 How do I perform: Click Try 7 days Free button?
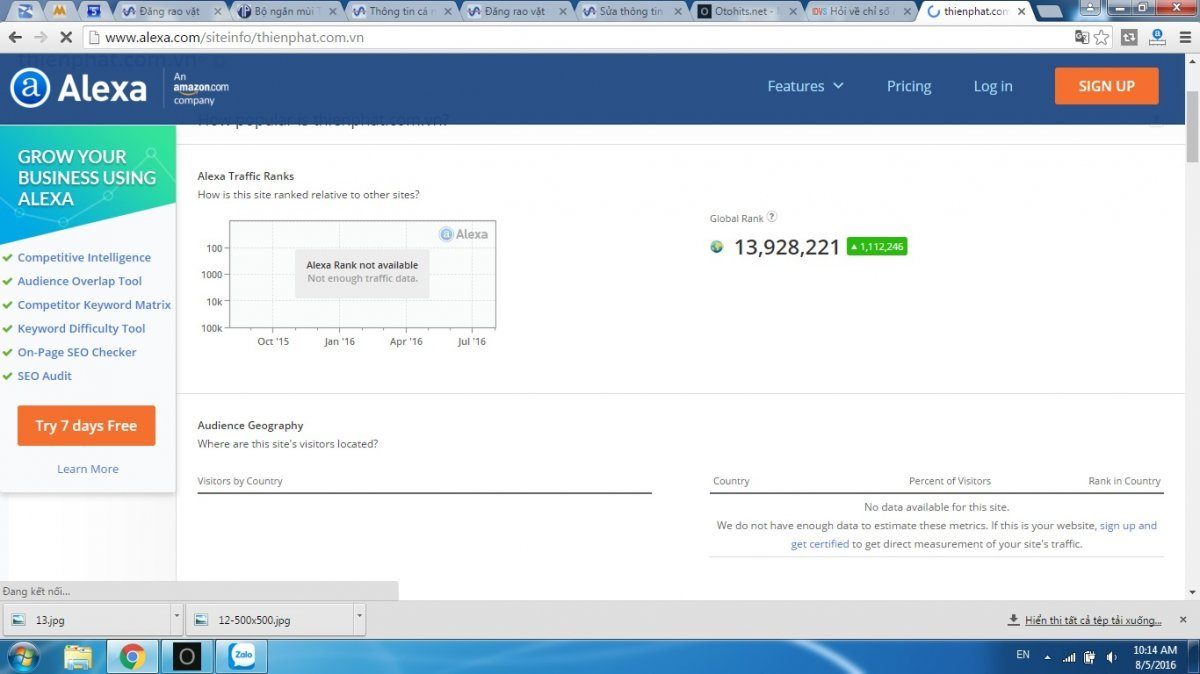tap(86, 426)
